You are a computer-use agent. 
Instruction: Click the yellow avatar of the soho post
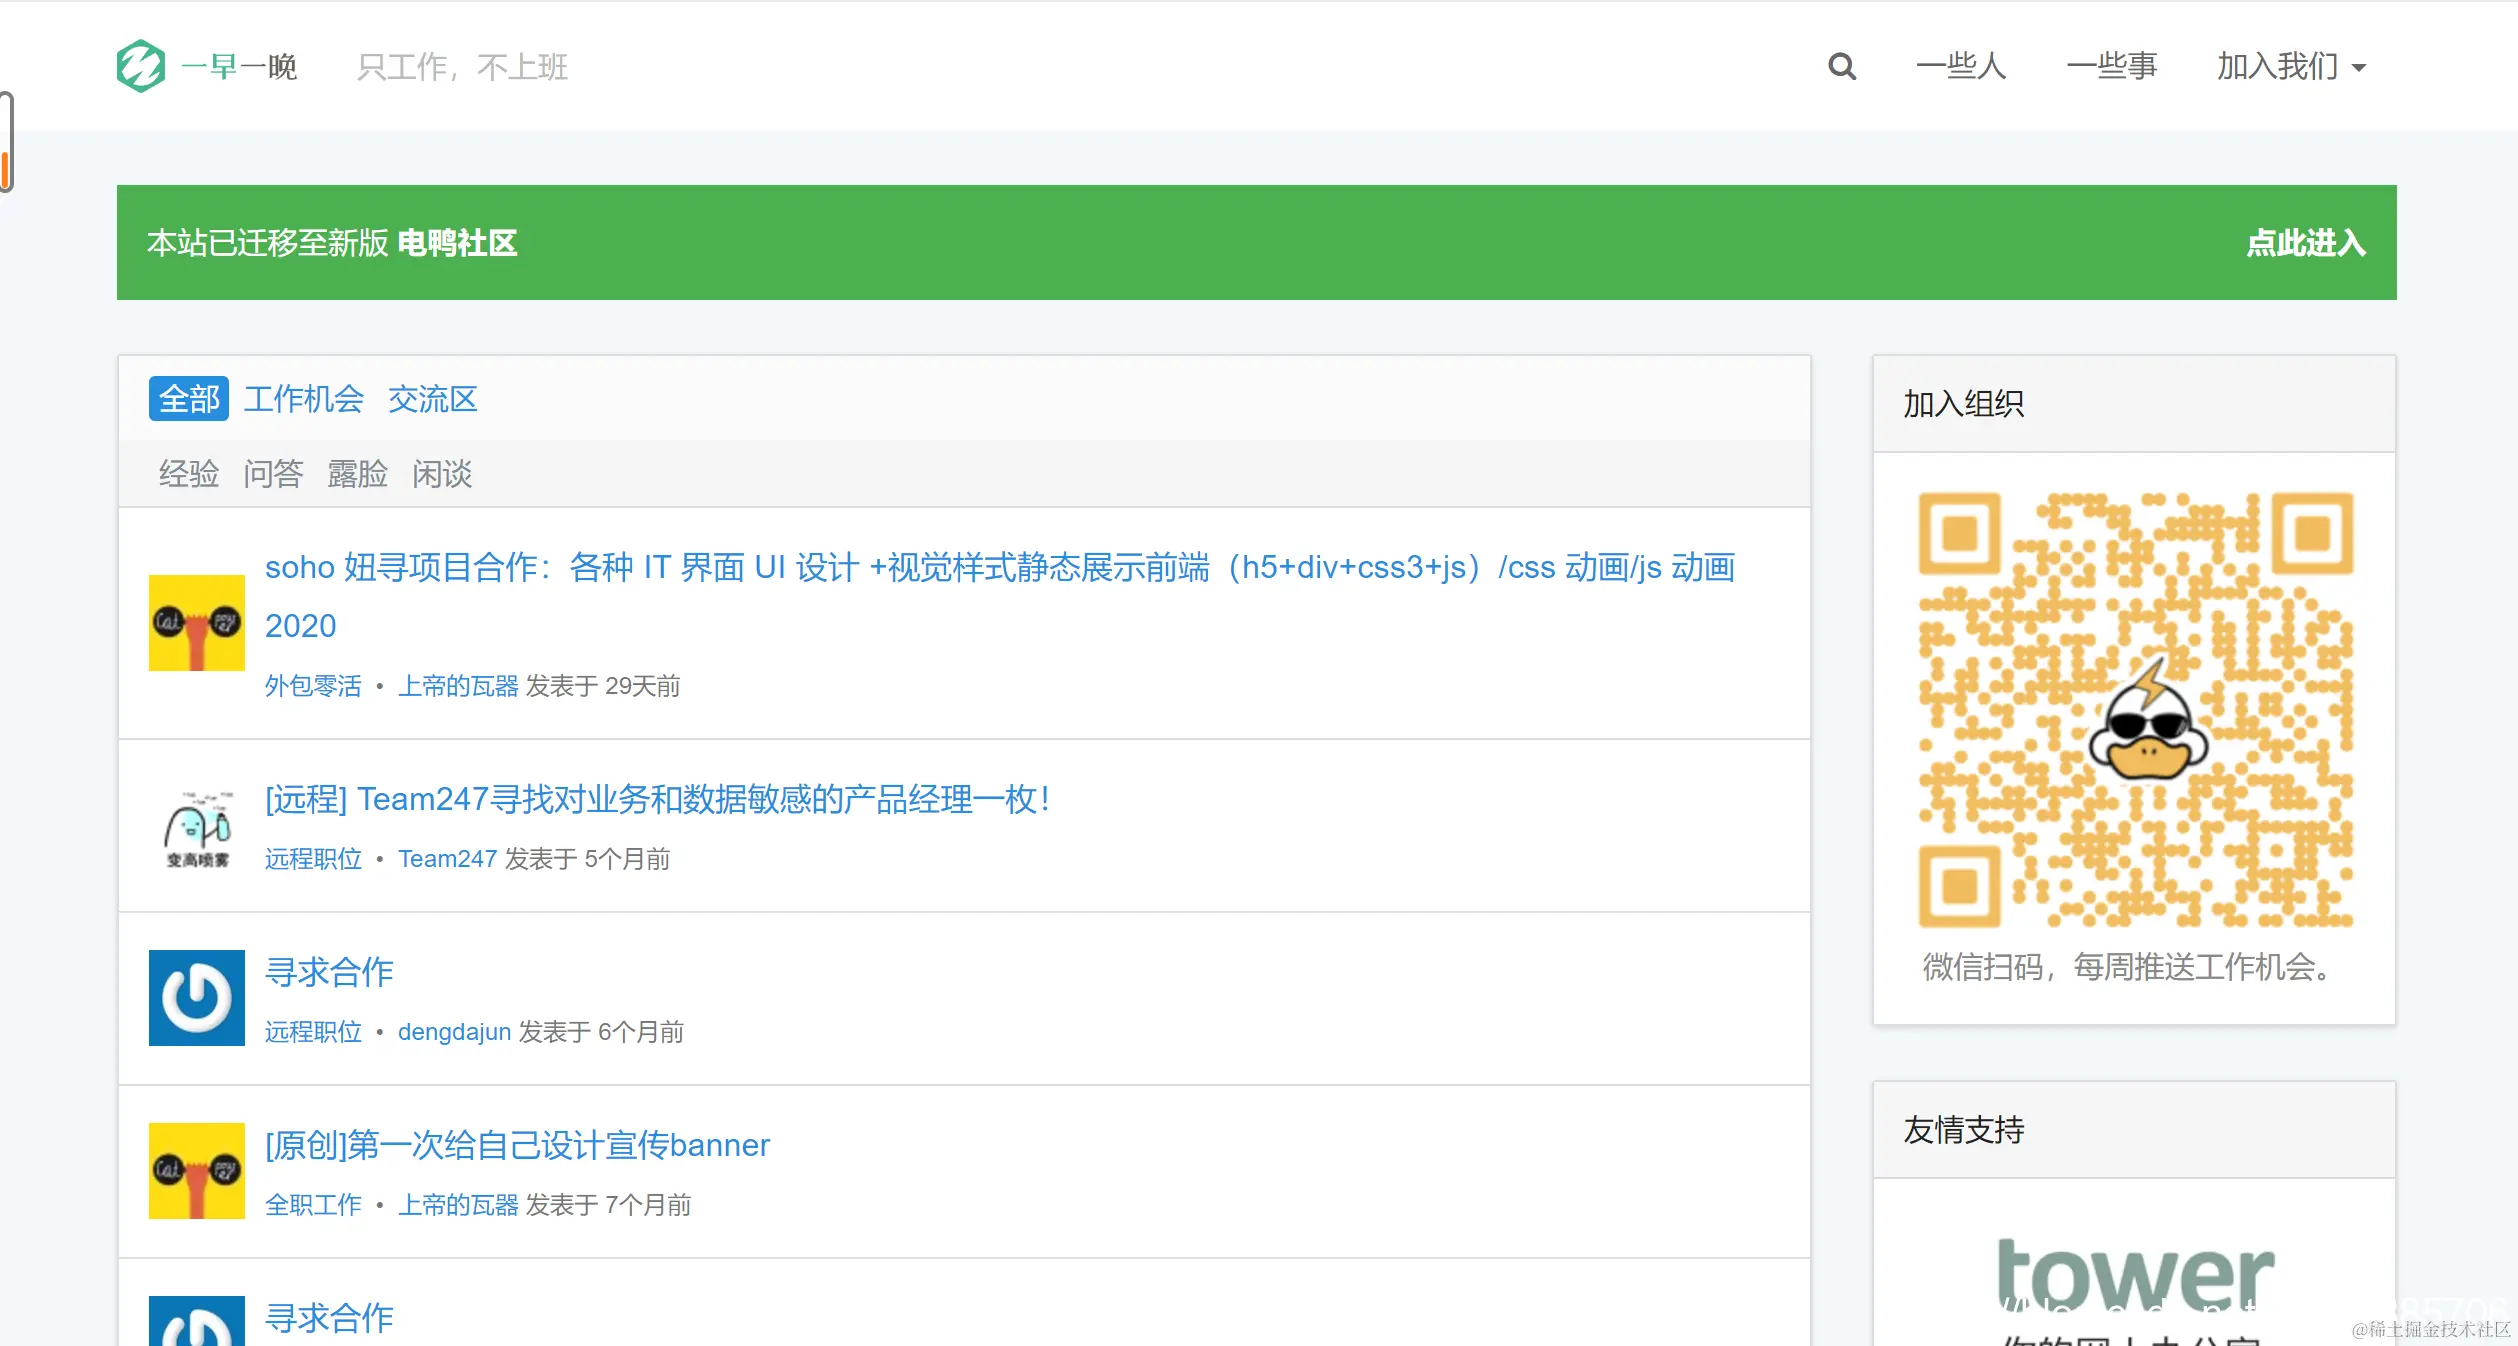point(197,623)
